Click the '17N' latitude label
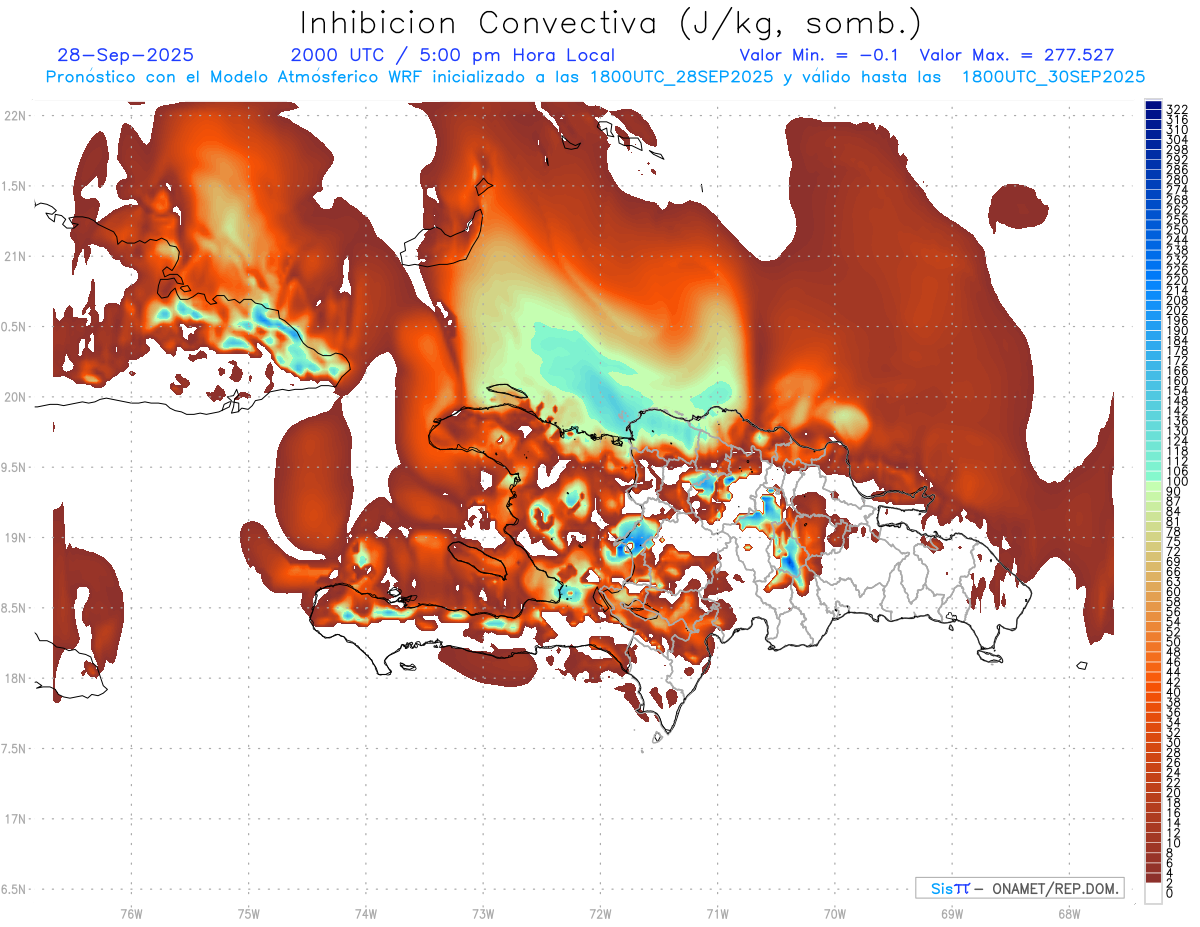The width and height of the screenshot is (1200, 927). pos(16,820)
